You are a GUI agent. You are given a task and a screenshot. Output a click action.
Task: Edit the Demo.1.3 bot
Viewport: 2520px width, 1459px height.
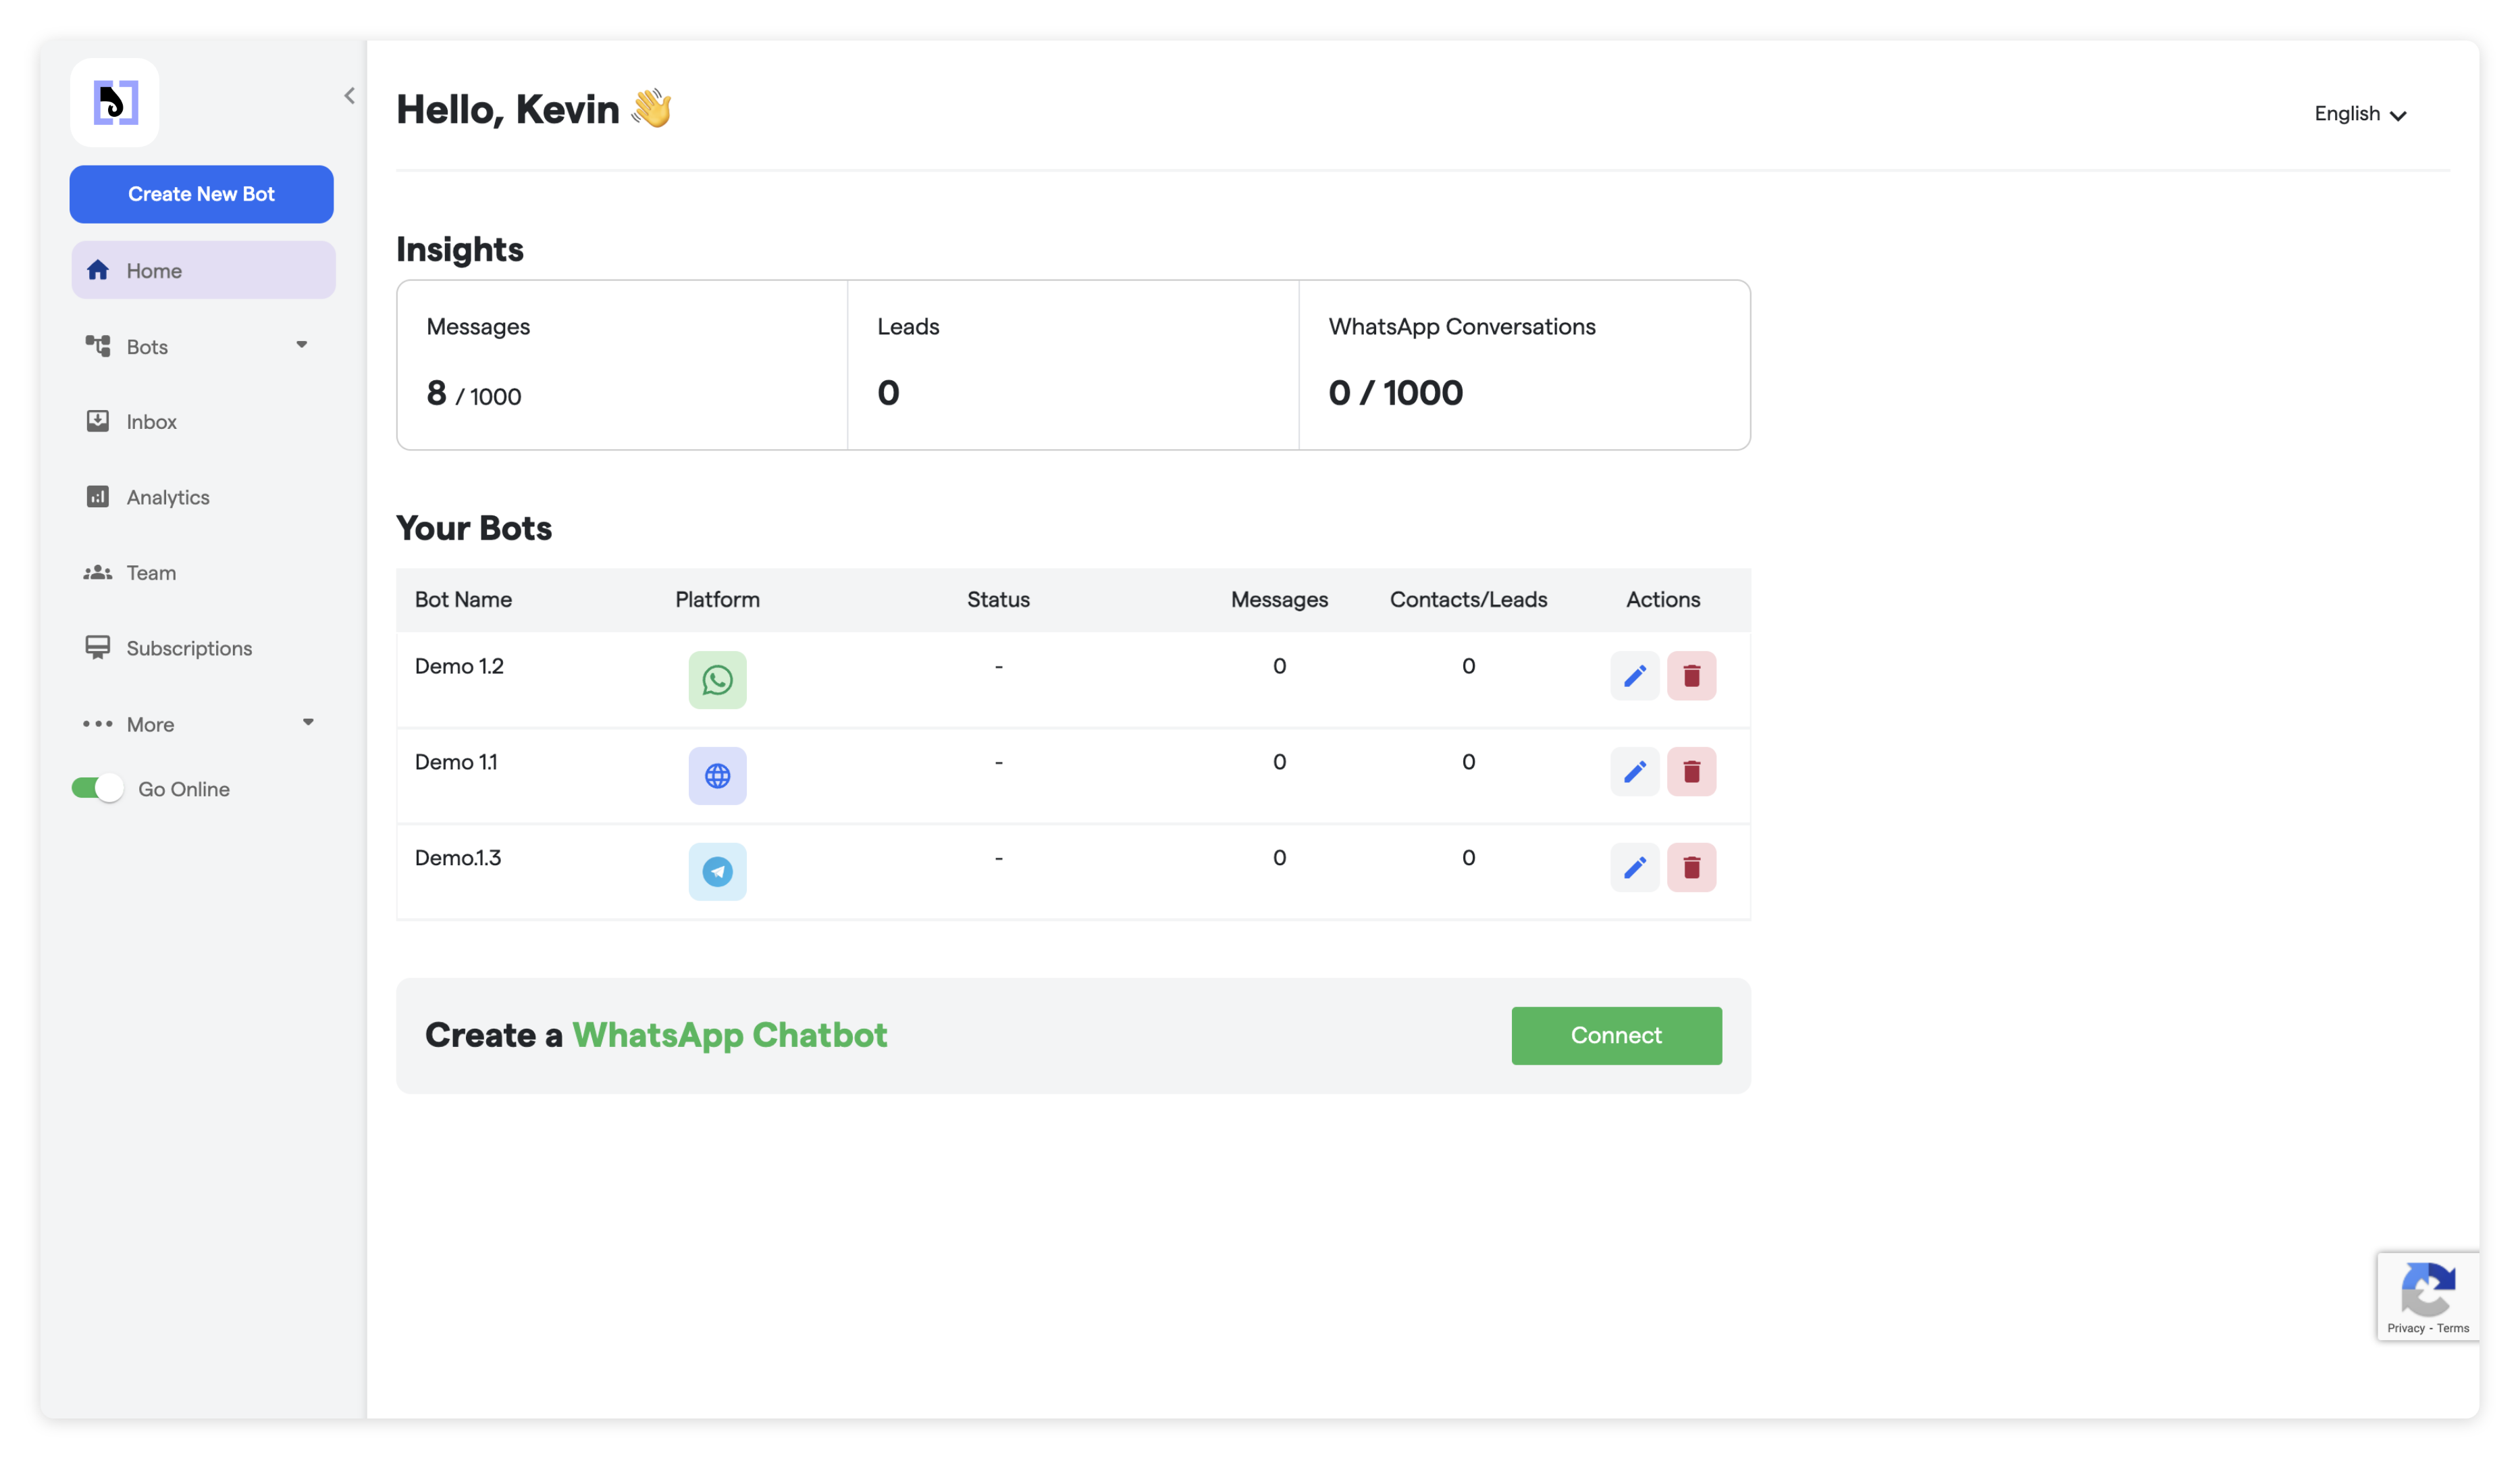point(1634,867)
